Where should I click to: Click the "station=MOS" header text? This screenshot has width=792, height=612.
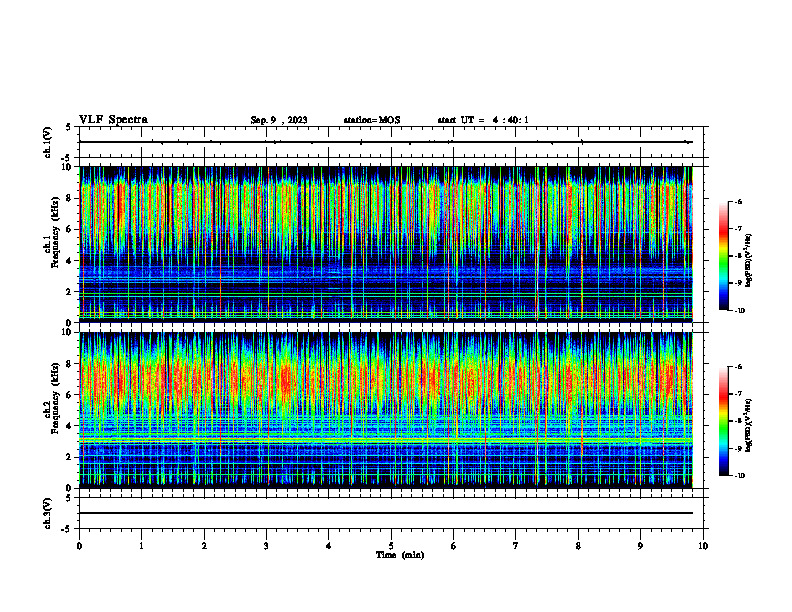372,120
